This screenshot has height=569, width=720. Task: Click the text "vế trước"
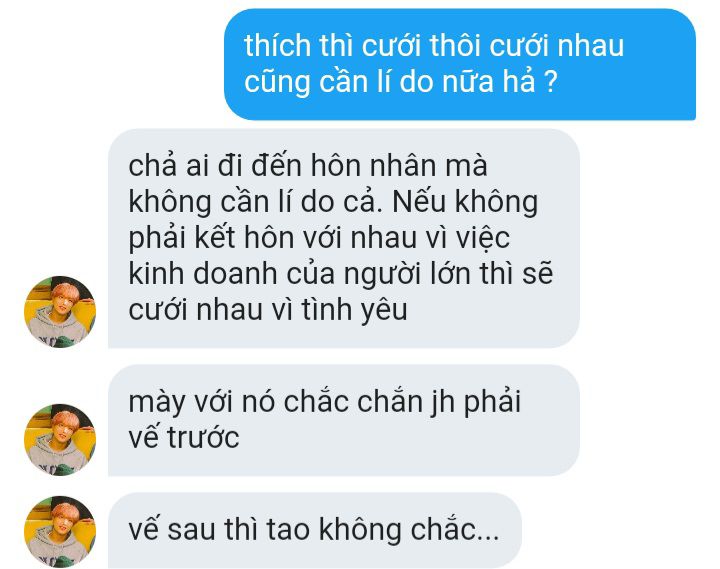coord(184,437)
